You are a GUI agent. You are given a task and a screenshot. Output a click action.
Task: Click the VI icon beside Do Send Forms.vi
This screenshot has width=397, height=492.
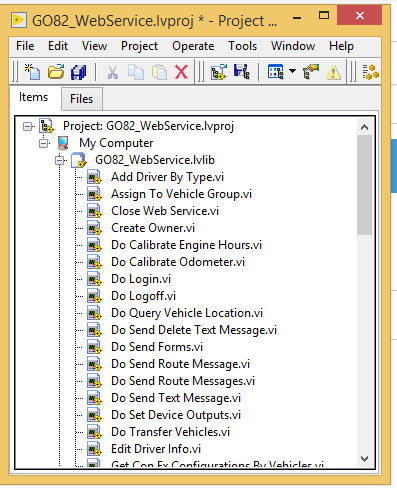pos(94,347)
